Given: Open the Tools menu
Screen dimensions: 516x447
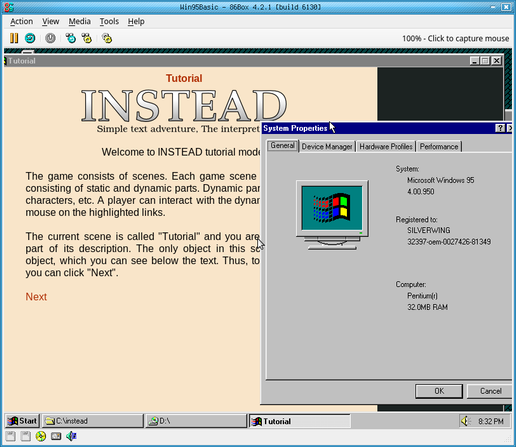Looking at the screenshot, I should click(109, 21).
